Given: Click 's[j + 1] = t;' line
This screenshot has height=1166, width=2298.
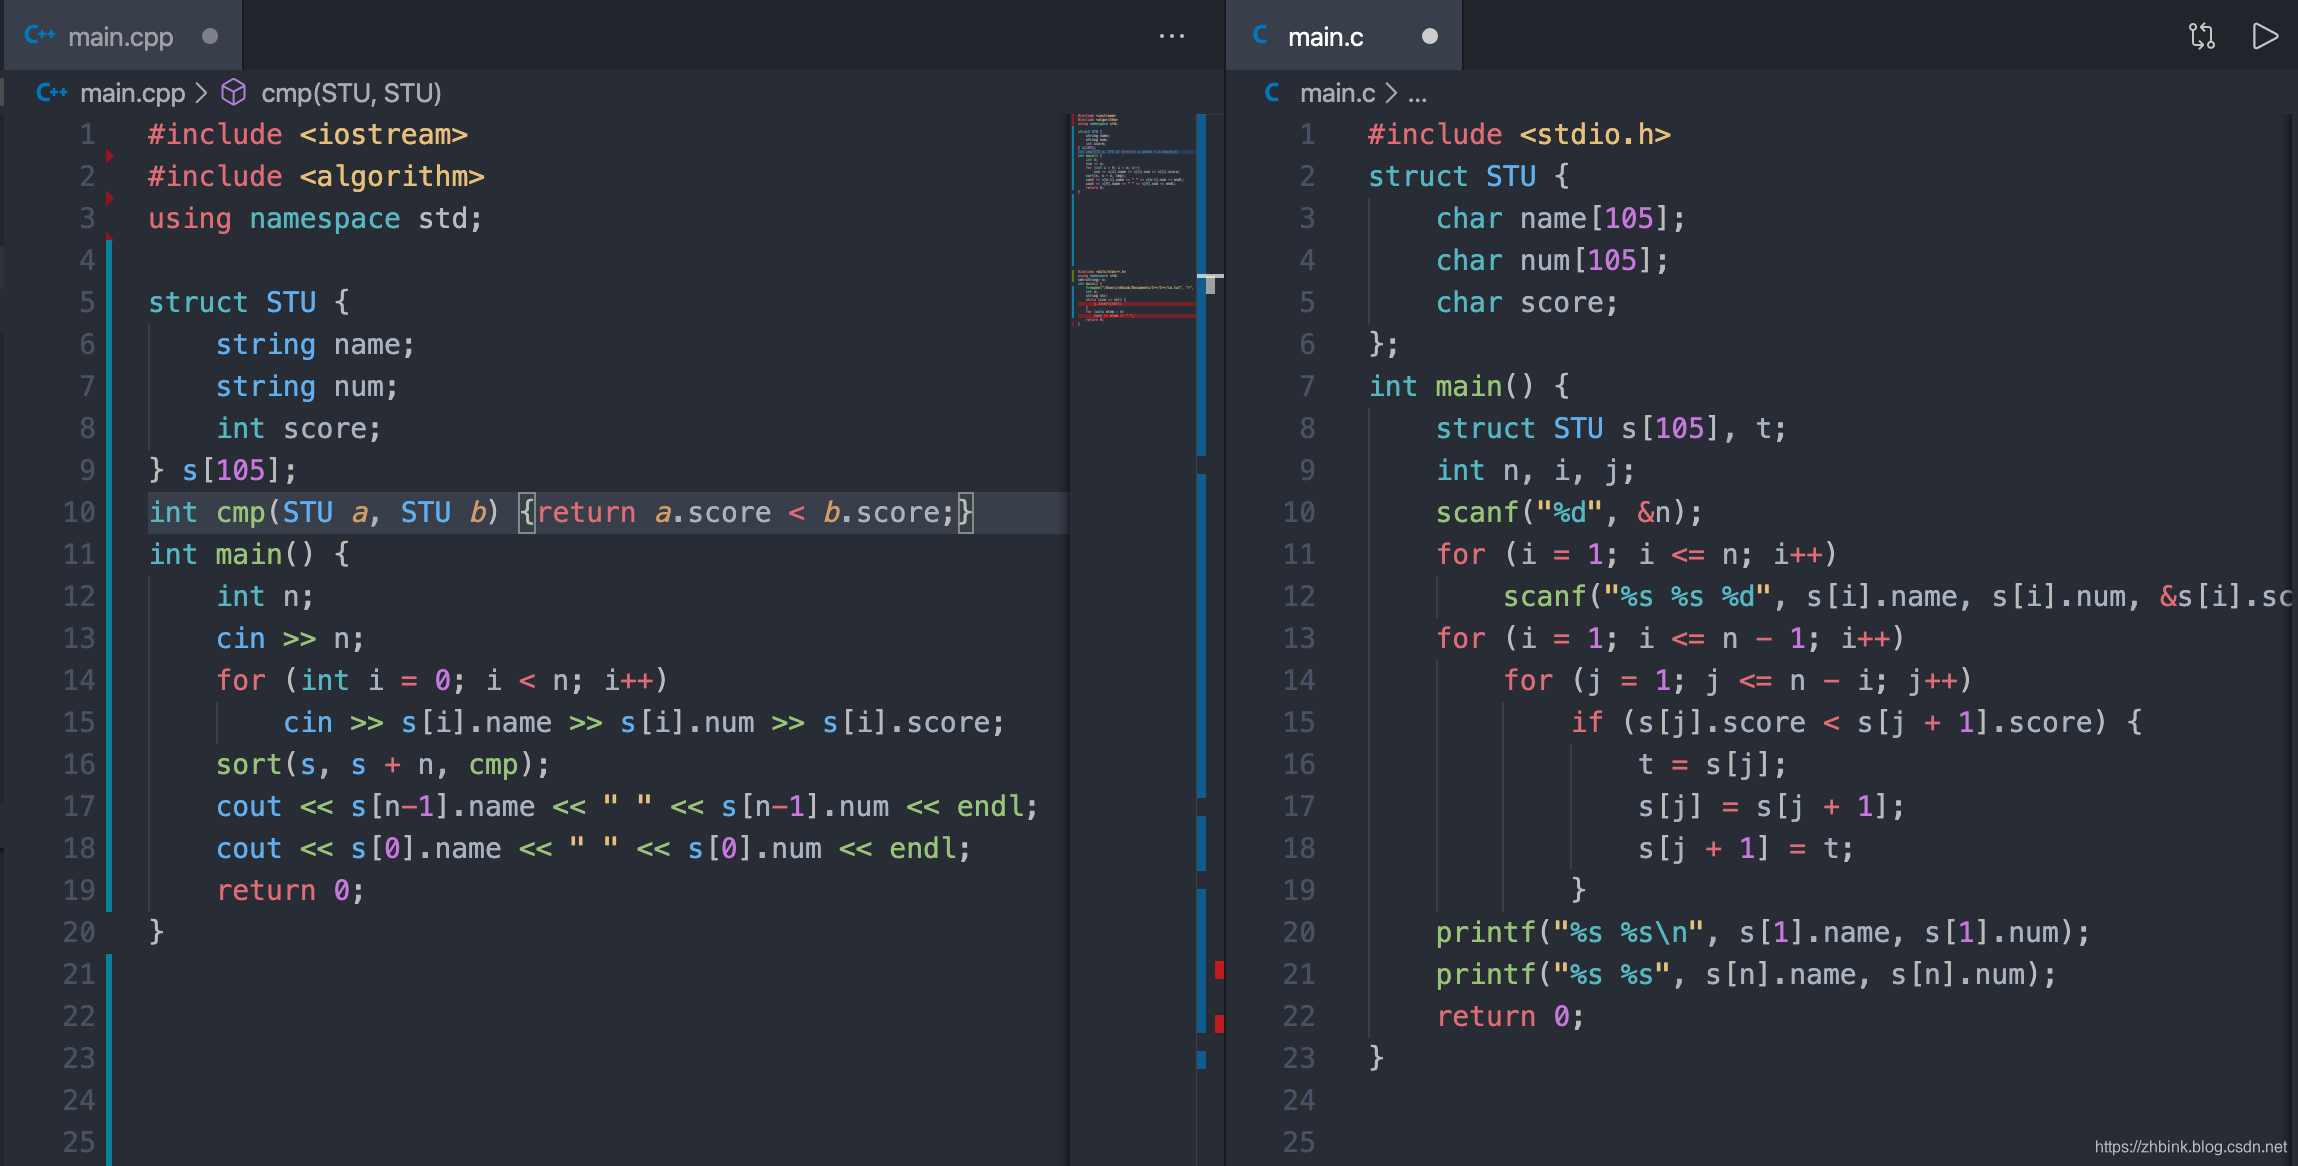Looking at the screenshot, I should 1746,848.
